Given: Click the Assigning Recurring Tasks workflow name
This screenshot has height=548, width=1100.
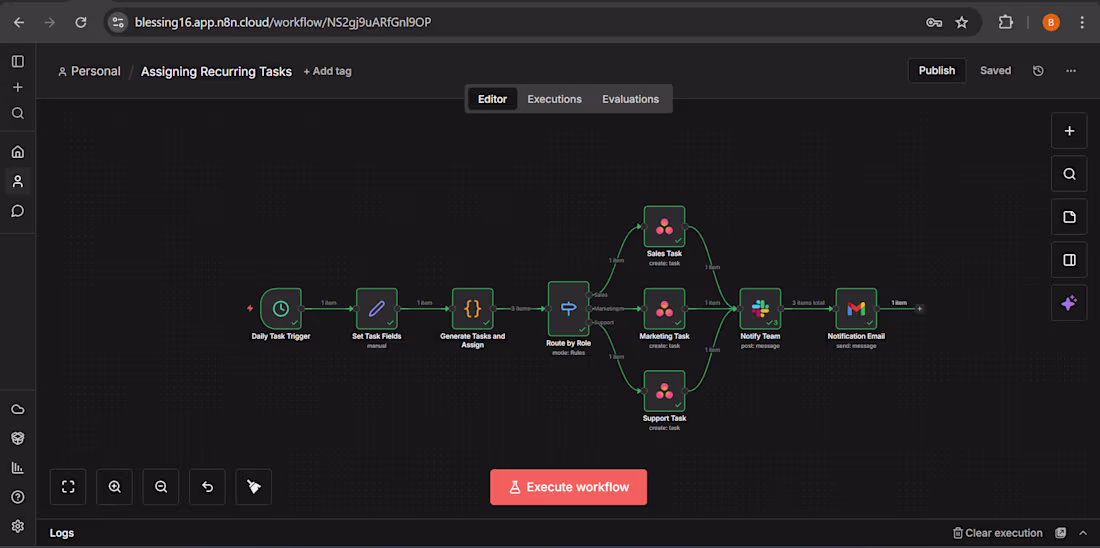Looking at the screenshot, I should tap(216, 72).
